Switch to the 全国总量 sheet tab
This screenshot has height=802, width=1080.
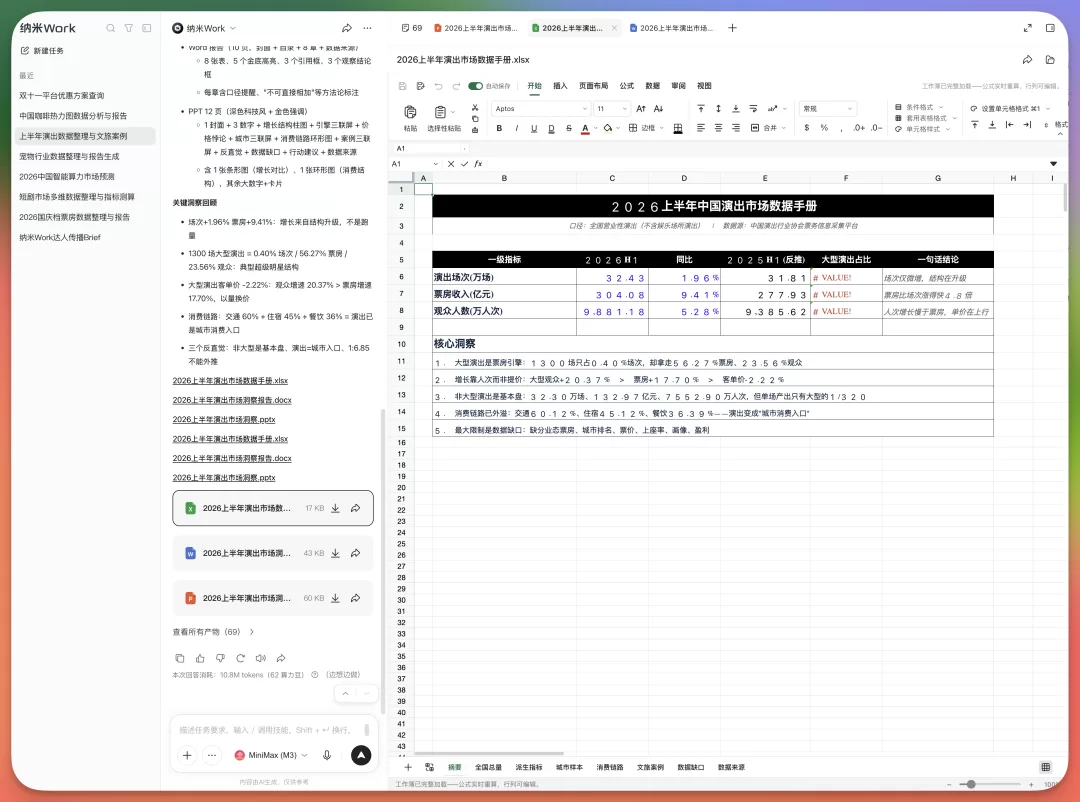click(x=488, y=767)
